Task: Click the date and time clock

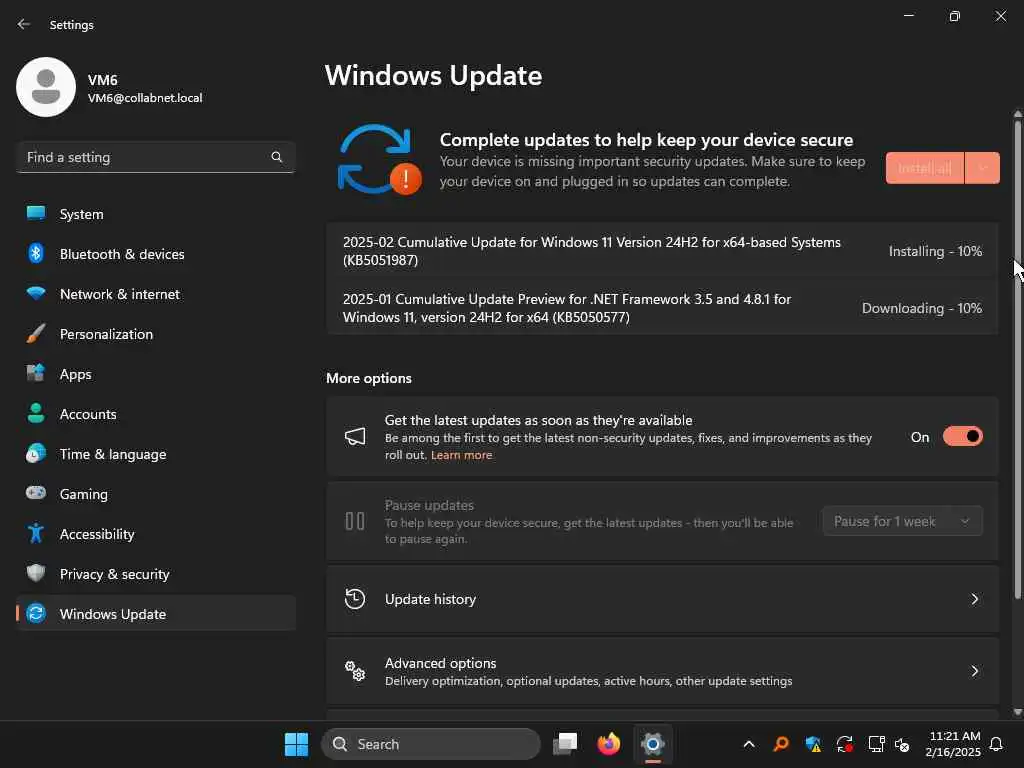Action: click(x=953, y=744)
